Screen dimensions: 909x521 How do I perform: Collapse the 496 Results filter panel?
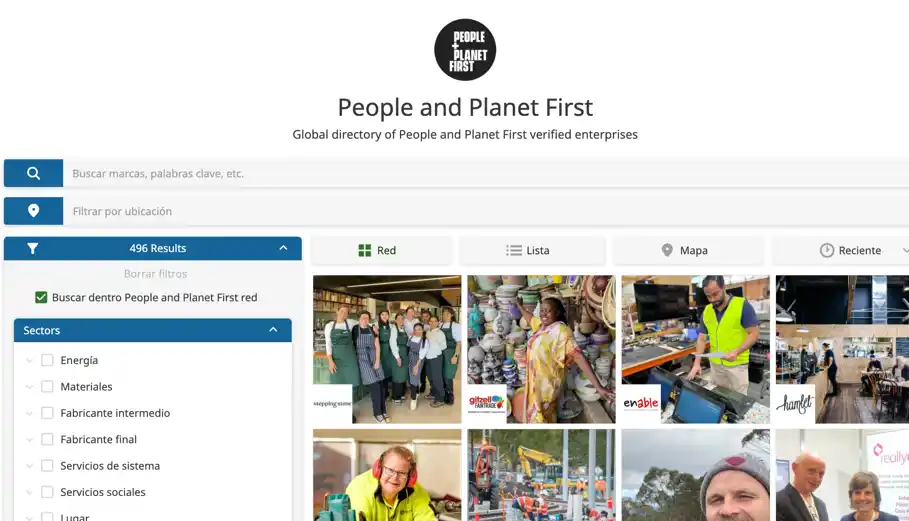pos(283,248)
